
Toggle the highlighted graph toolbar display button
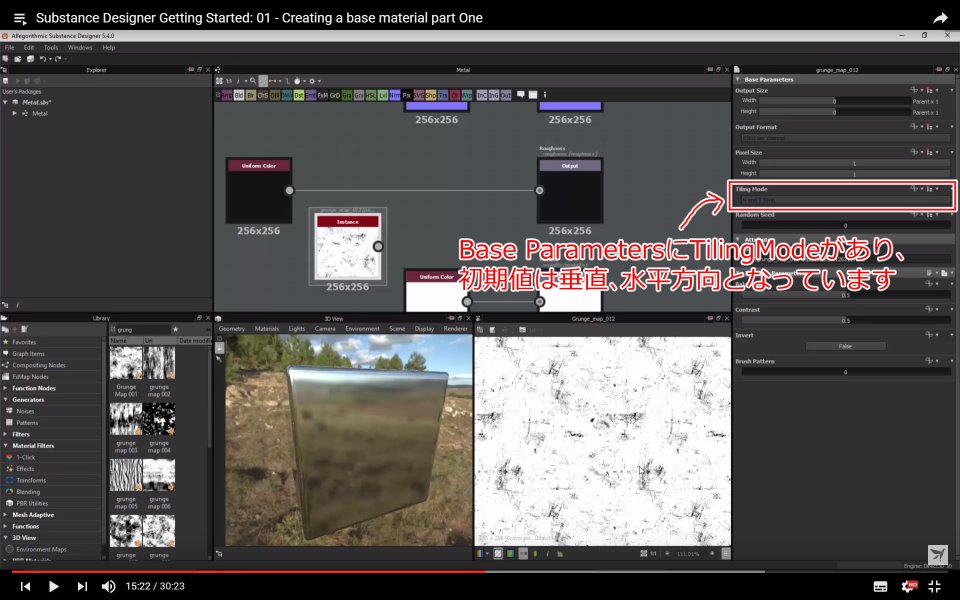click(x=263, y=81)
